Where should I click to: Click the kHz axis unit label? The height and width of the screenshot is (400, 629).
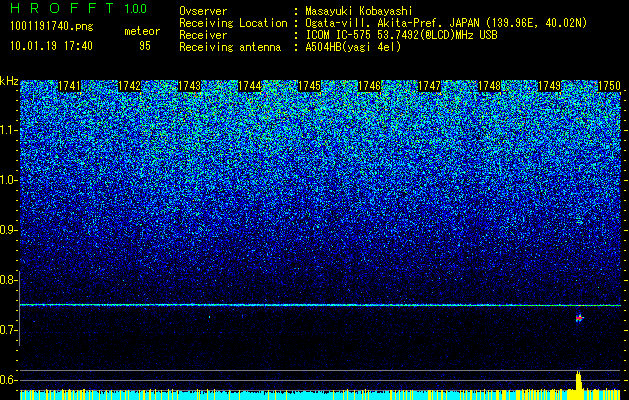click(9, 81)
